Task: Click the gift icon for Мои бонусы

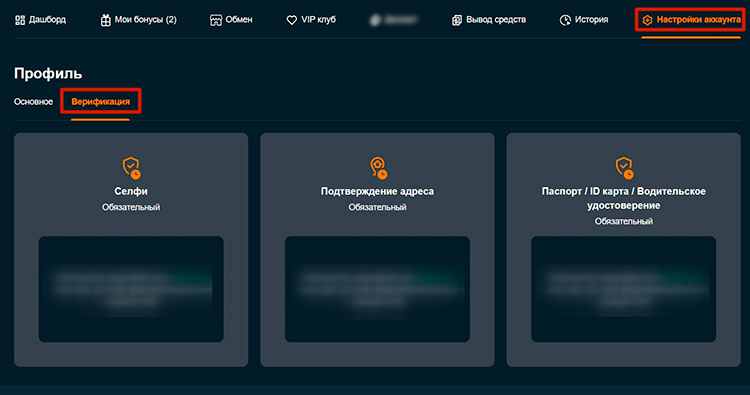Action: [x=105, y=20]
